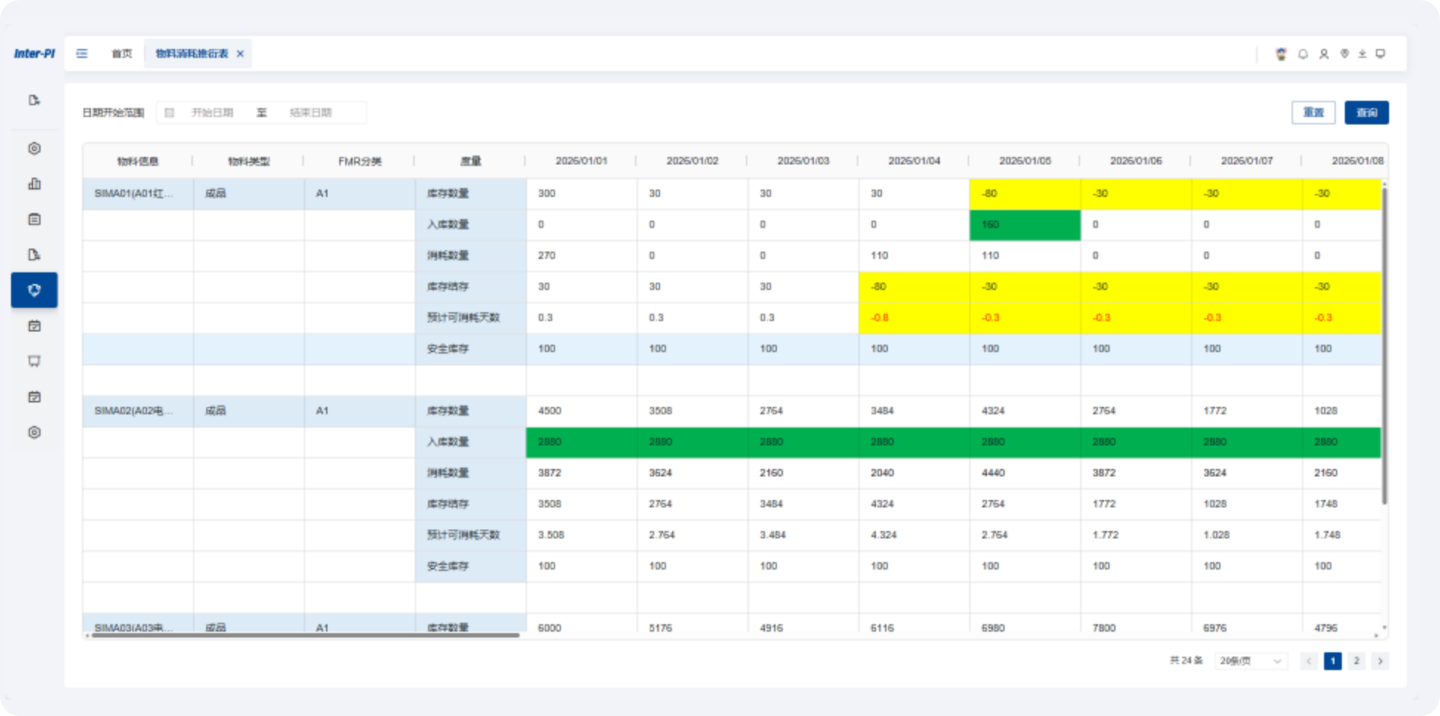Viewport: 1440px width, 716px height.
Task: Close the 物料消耗推衍表 tab
Action: click(240, 54)
